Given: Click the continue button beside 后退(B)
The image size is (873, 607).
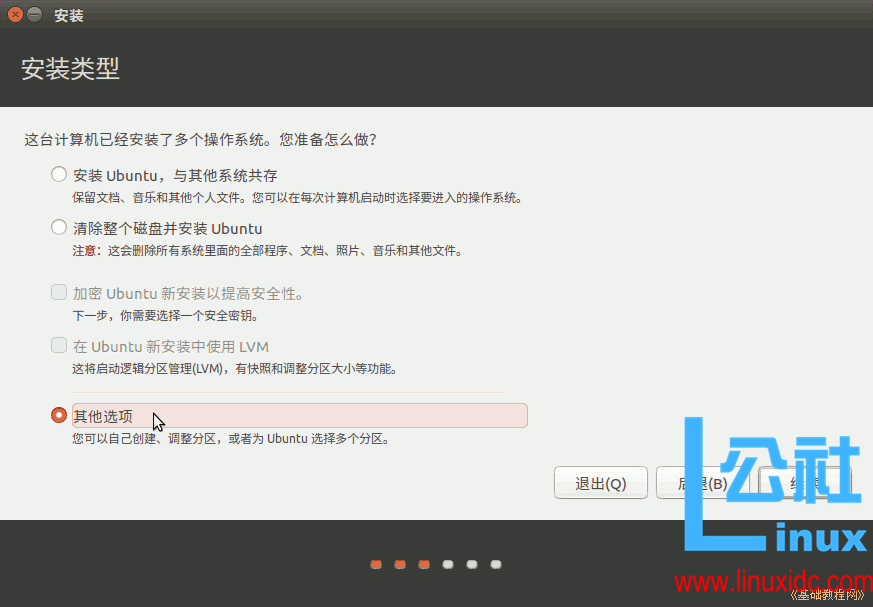Looking at the screenshot, I should click(x=805, y=483).
